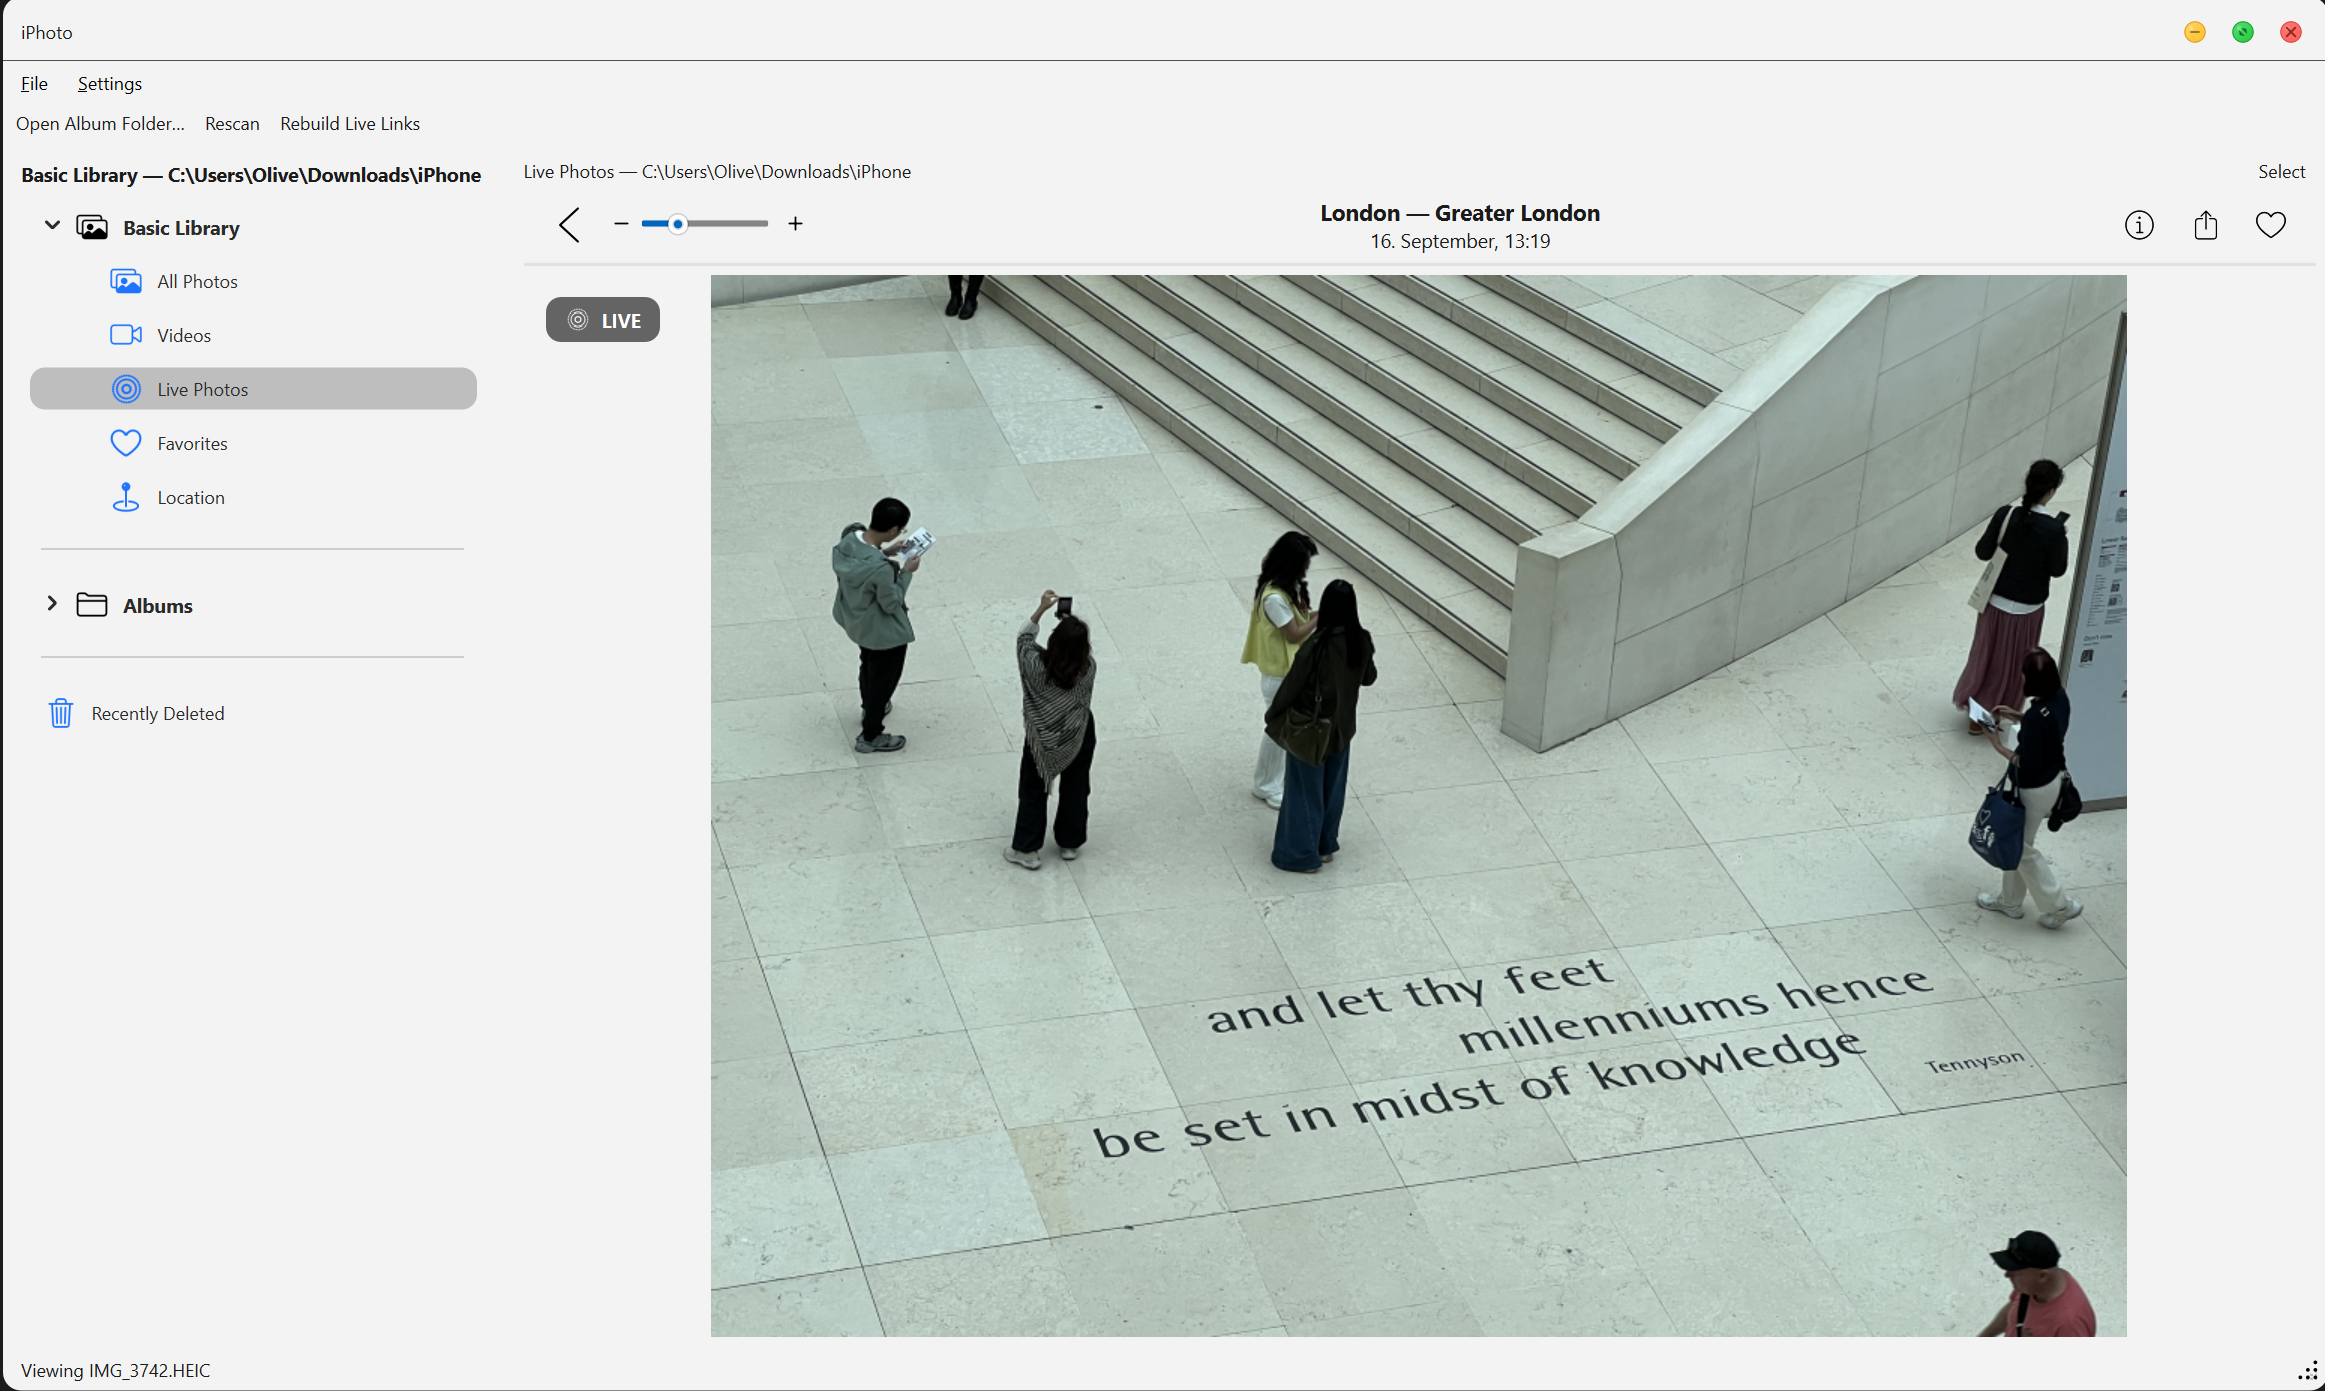This screenshot has height=1391, width=2325.
Task: Expand the Albums tree node
Action: click(x=52, y=604)
